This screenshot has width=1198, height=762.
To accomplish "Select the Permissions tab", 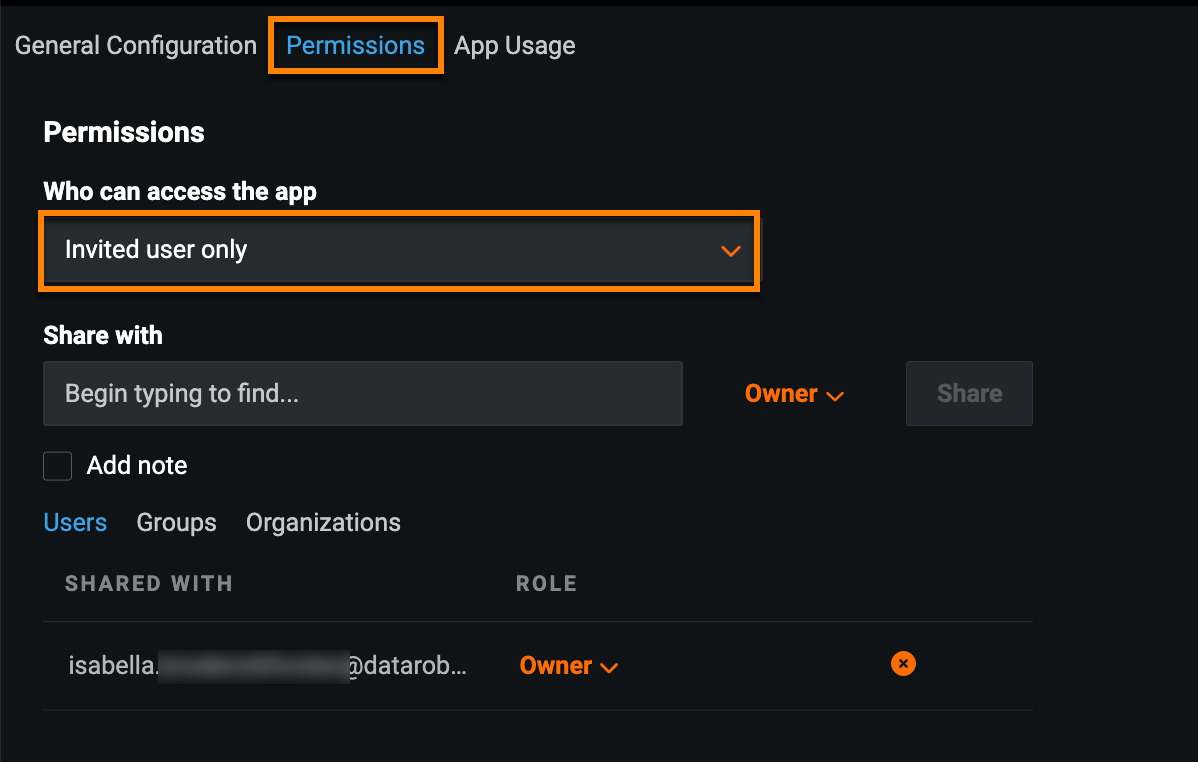I will pos(355,46).
